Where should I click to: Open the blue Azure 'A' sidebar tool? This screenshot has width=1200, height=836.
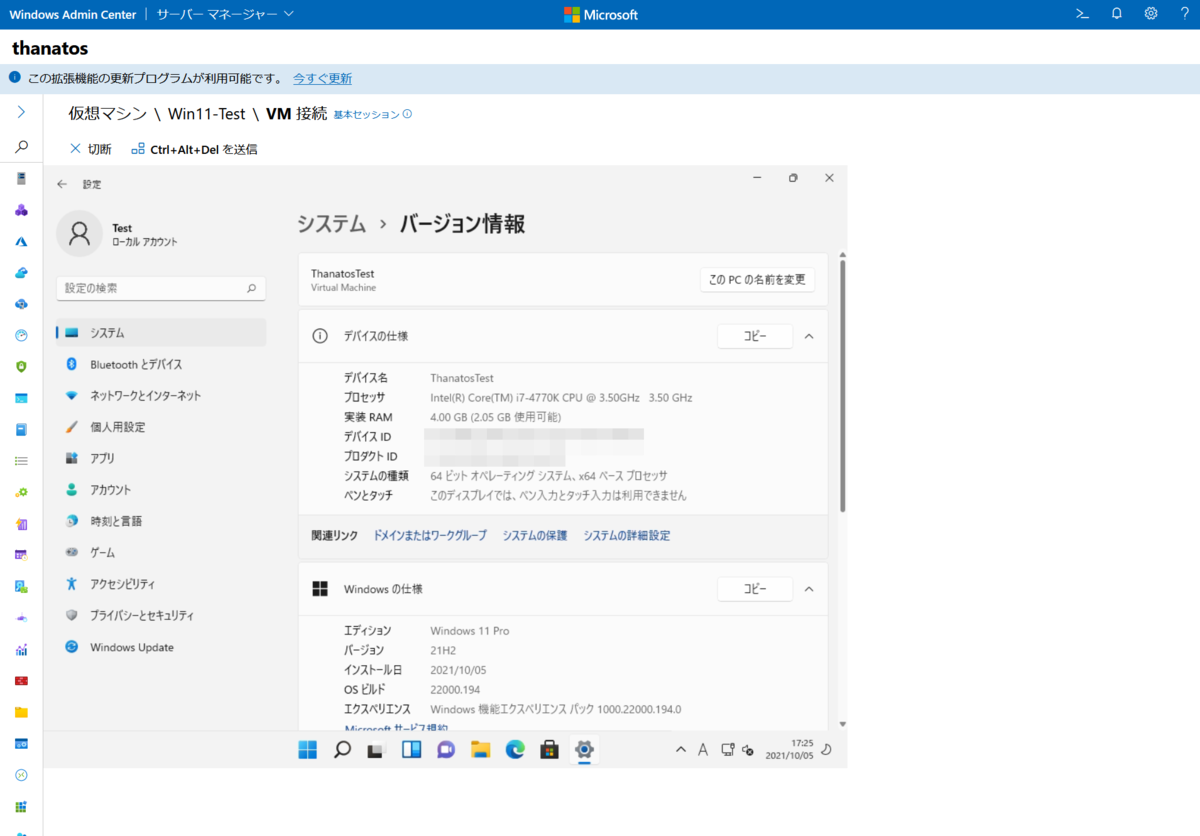(21, 241)
